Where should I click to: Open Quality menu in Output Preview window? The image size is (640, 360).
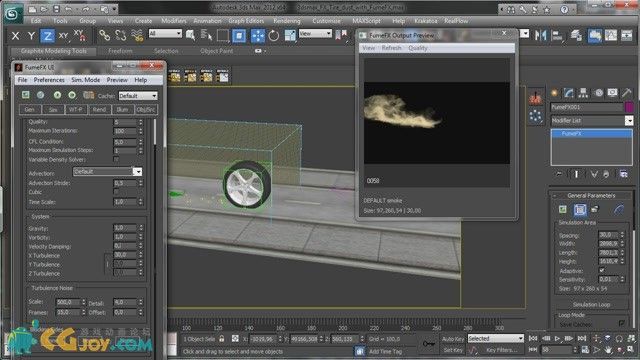[x=418, y=48]
